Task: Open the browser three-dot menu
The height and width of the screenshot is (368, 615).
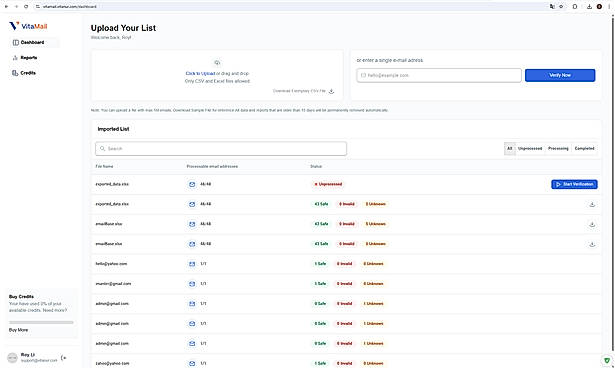Action: point(609,7)
